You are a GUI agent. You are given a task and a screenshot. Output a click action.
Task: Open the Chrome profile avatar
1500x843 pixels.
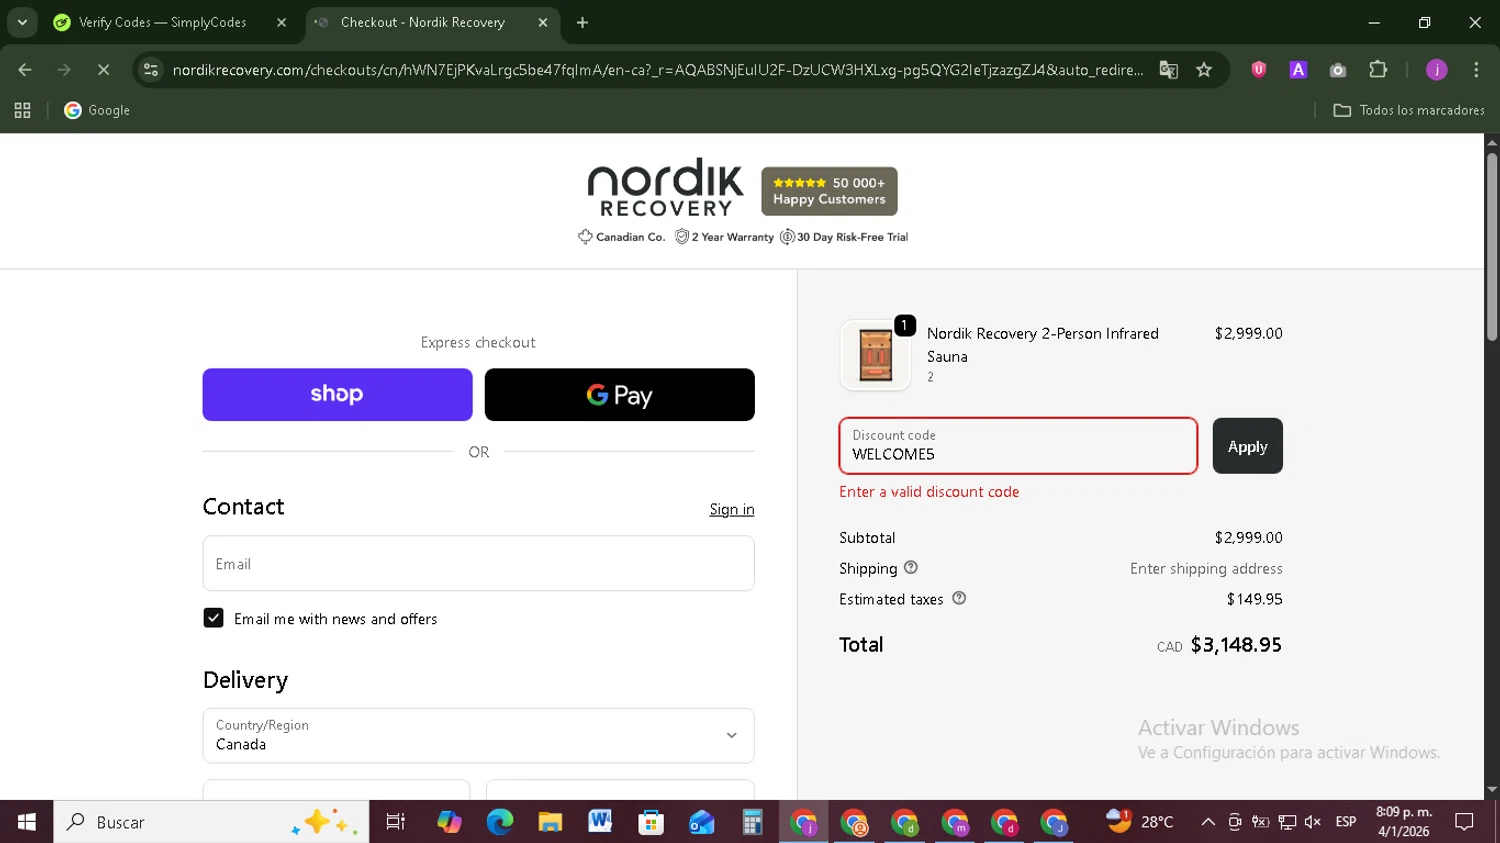(x=1437, y=69)
